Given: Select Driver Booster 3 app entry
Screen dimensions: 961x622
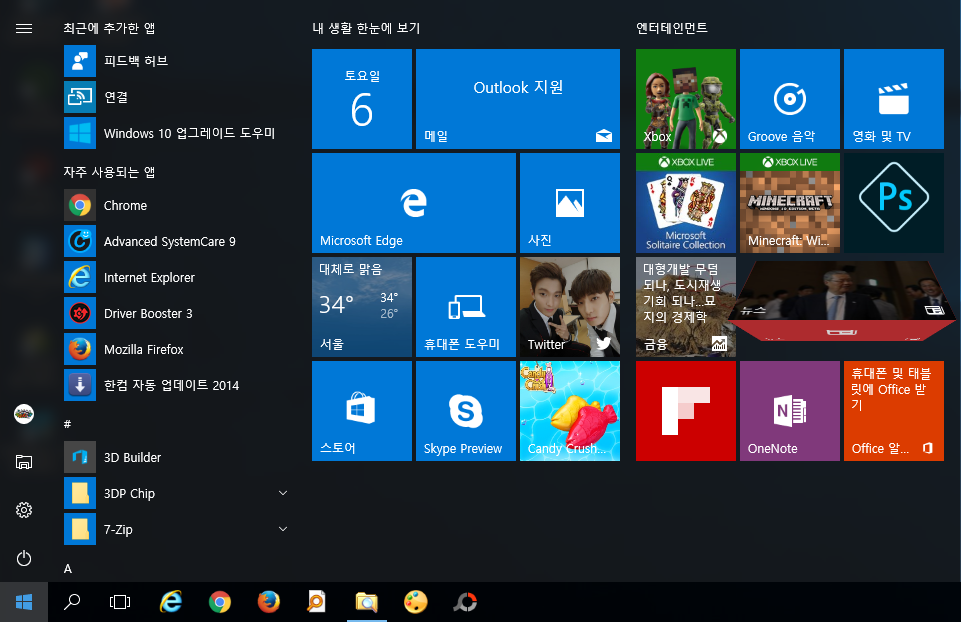Looking at the screenshot, I should tap(148, 313).
